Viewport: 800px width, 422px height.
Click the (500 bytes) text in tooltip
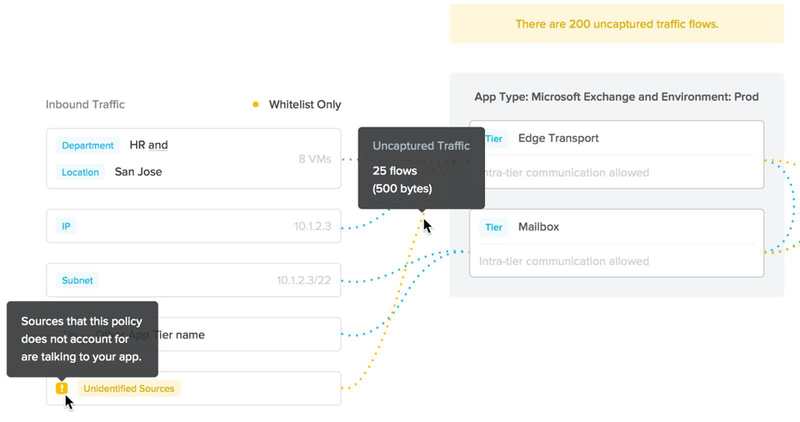[402, 189]
